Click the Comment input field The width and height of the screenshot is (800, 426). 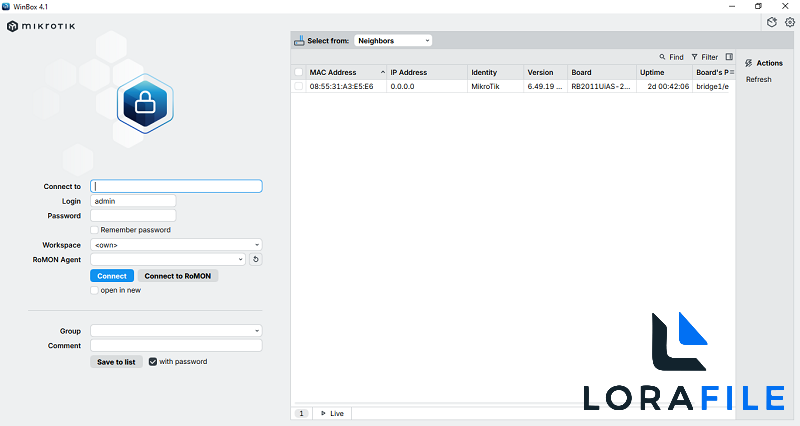pos(176,345)
